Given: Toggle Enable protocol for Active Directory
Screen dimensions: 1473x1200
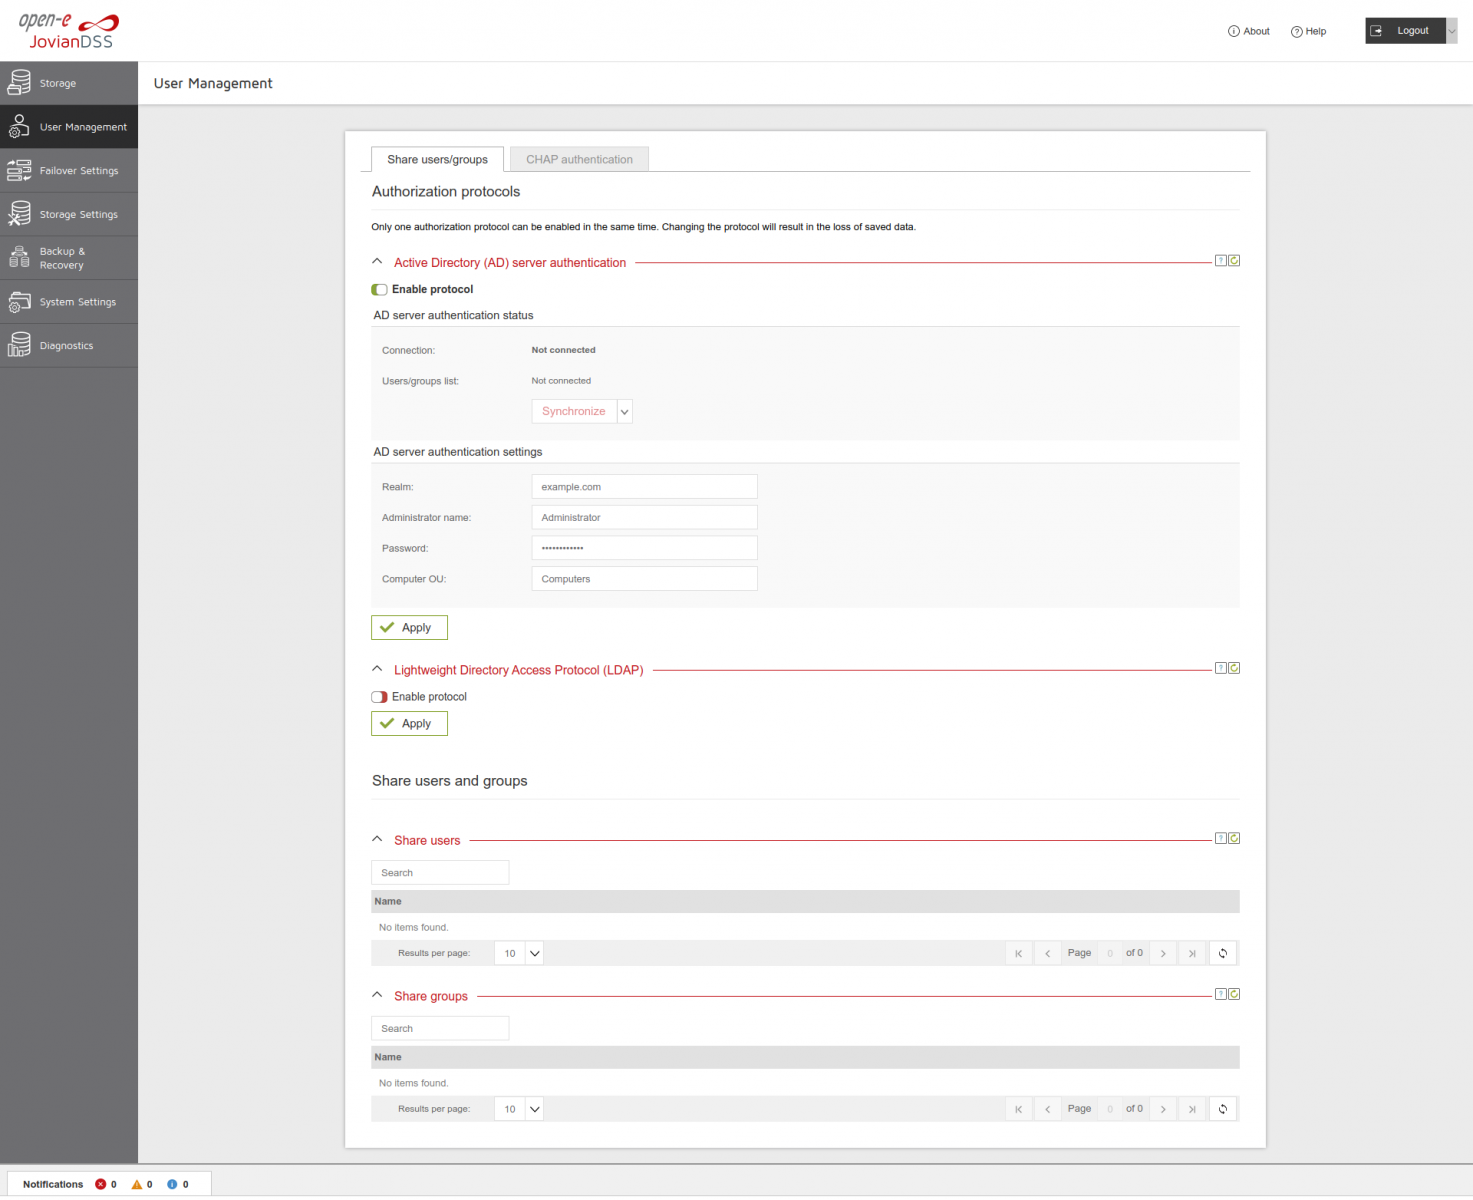Looking at the screenshot, I should 379,290.
